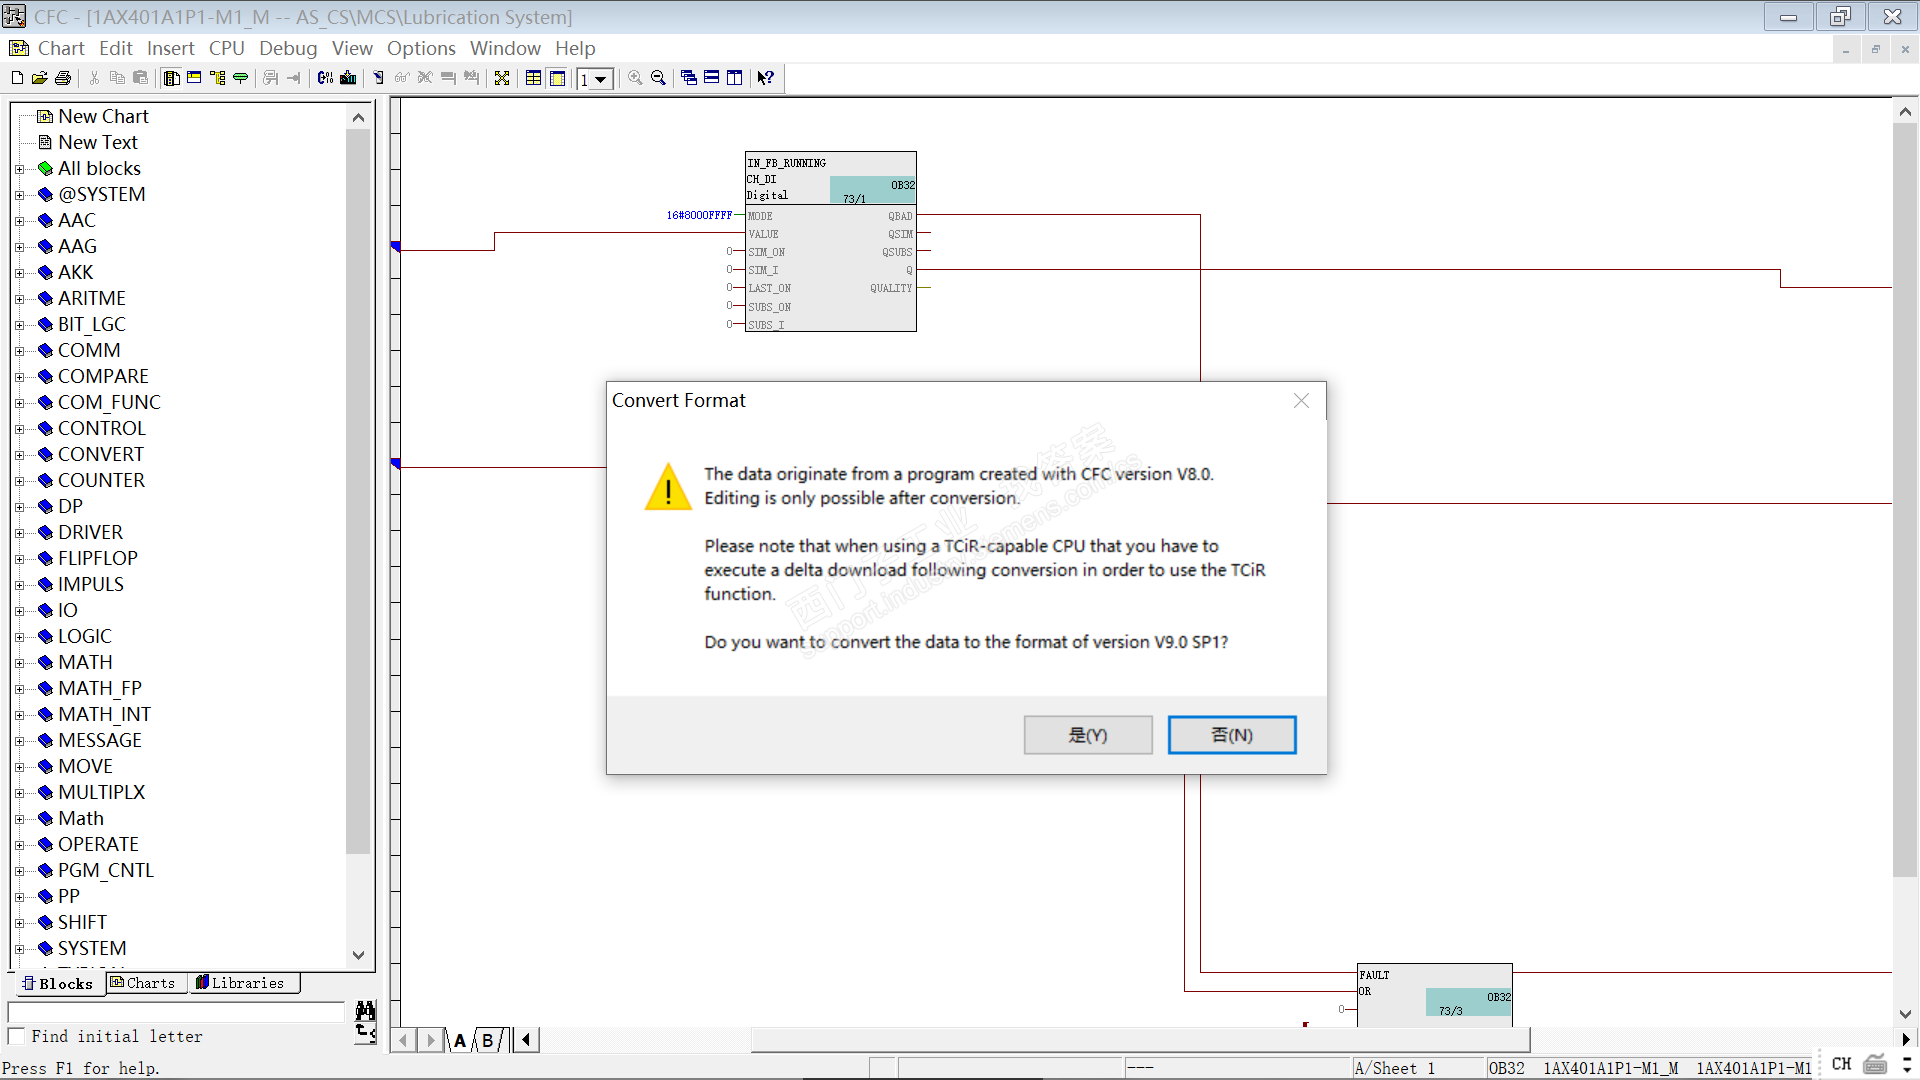Click the Print icon in toolbar
1920x1080 pixels.
[63, 78]
